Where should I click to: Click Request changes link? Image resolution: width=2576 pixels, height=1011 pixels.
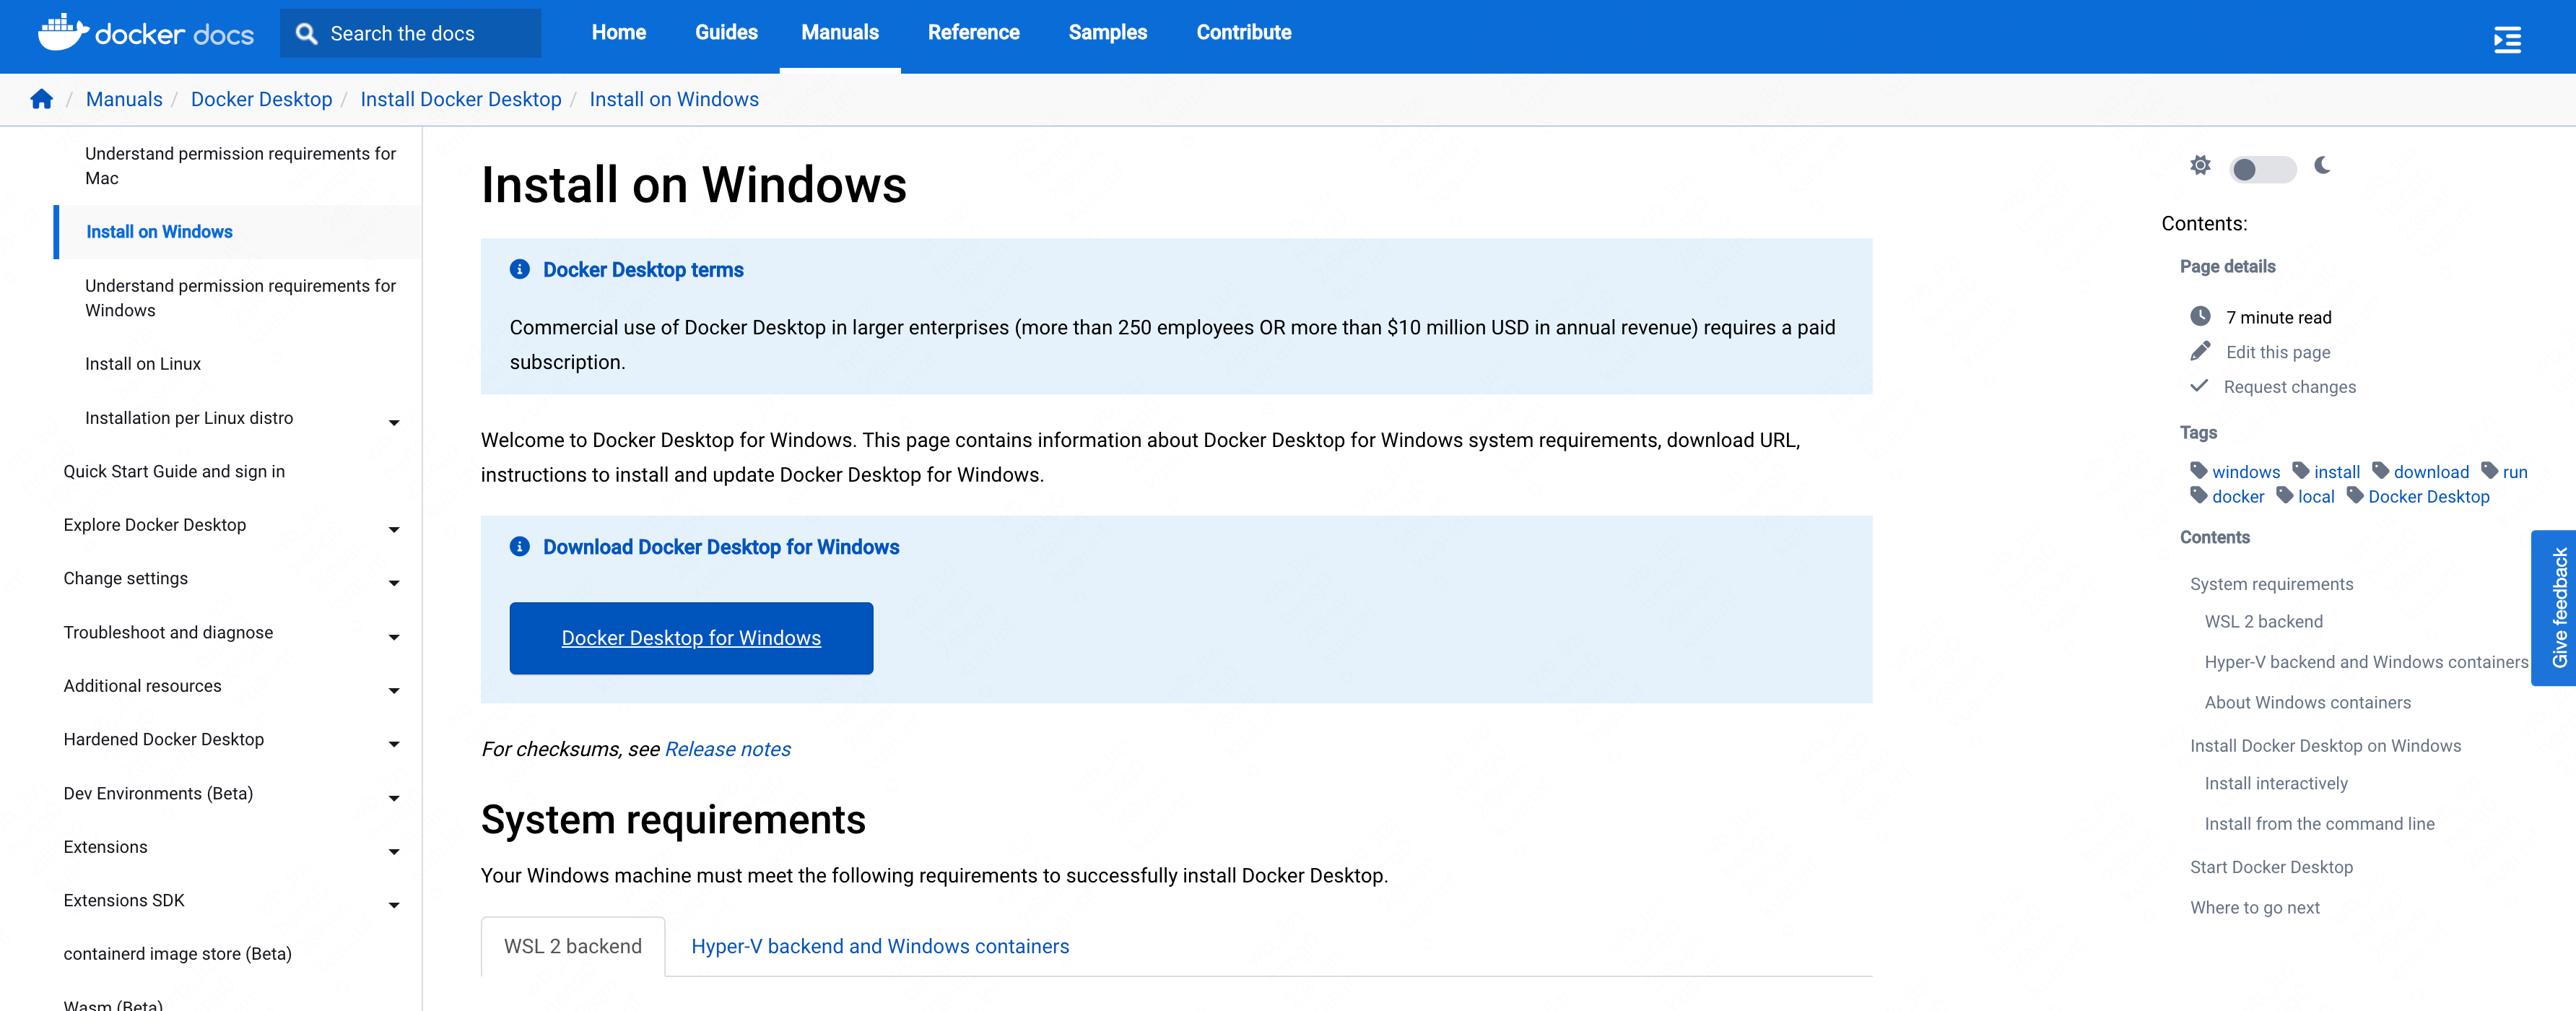(2289, 387)
